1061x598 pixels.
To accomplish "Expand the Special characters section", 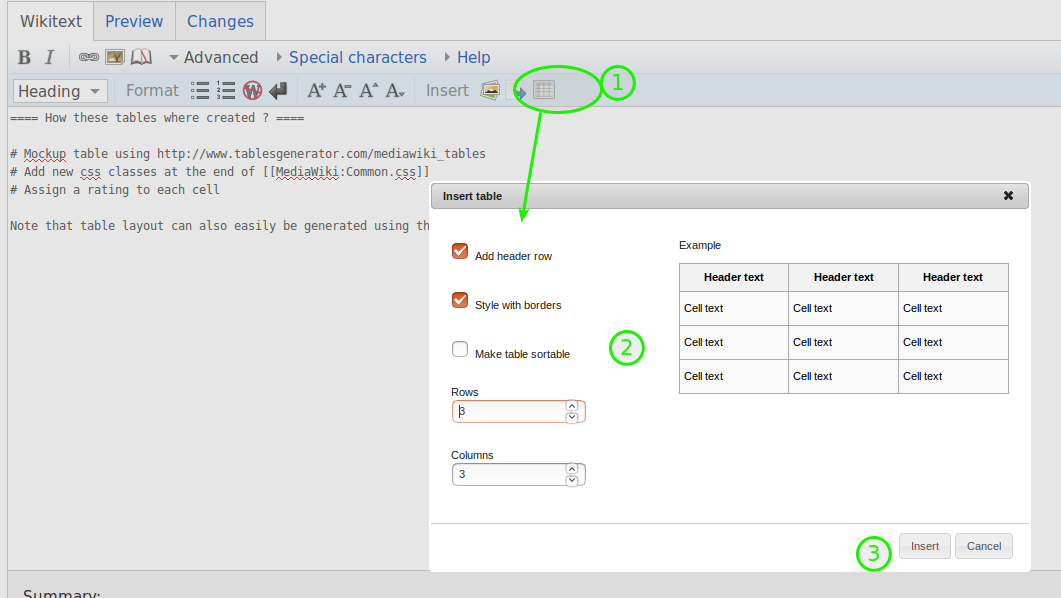I will click(356, 58).
